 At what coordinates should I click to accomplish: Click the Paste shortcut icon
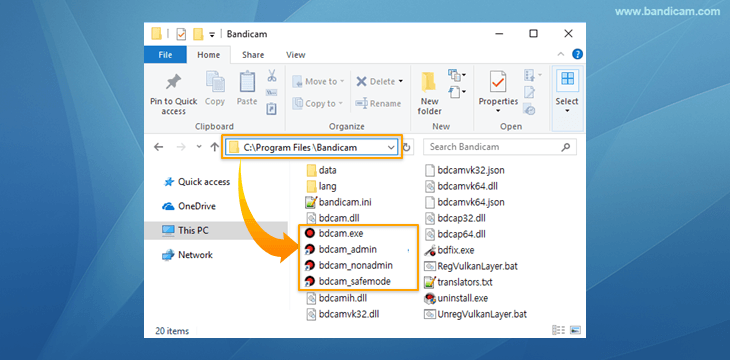click(271, 109)
